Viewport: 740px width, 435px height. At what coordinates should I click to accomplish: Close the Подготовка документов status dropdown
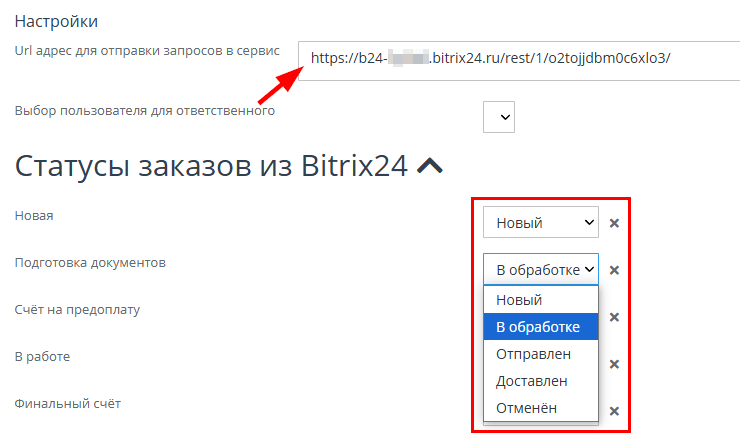pos(540,270)
